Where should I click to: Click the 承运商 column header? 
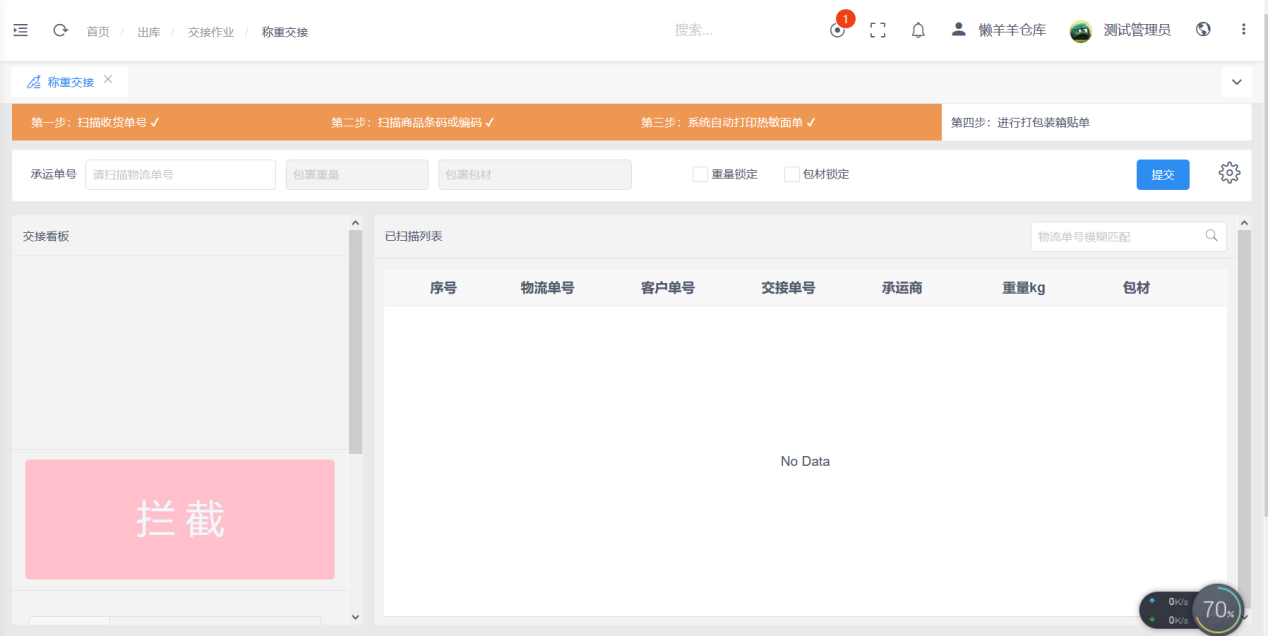coord(902,288)
